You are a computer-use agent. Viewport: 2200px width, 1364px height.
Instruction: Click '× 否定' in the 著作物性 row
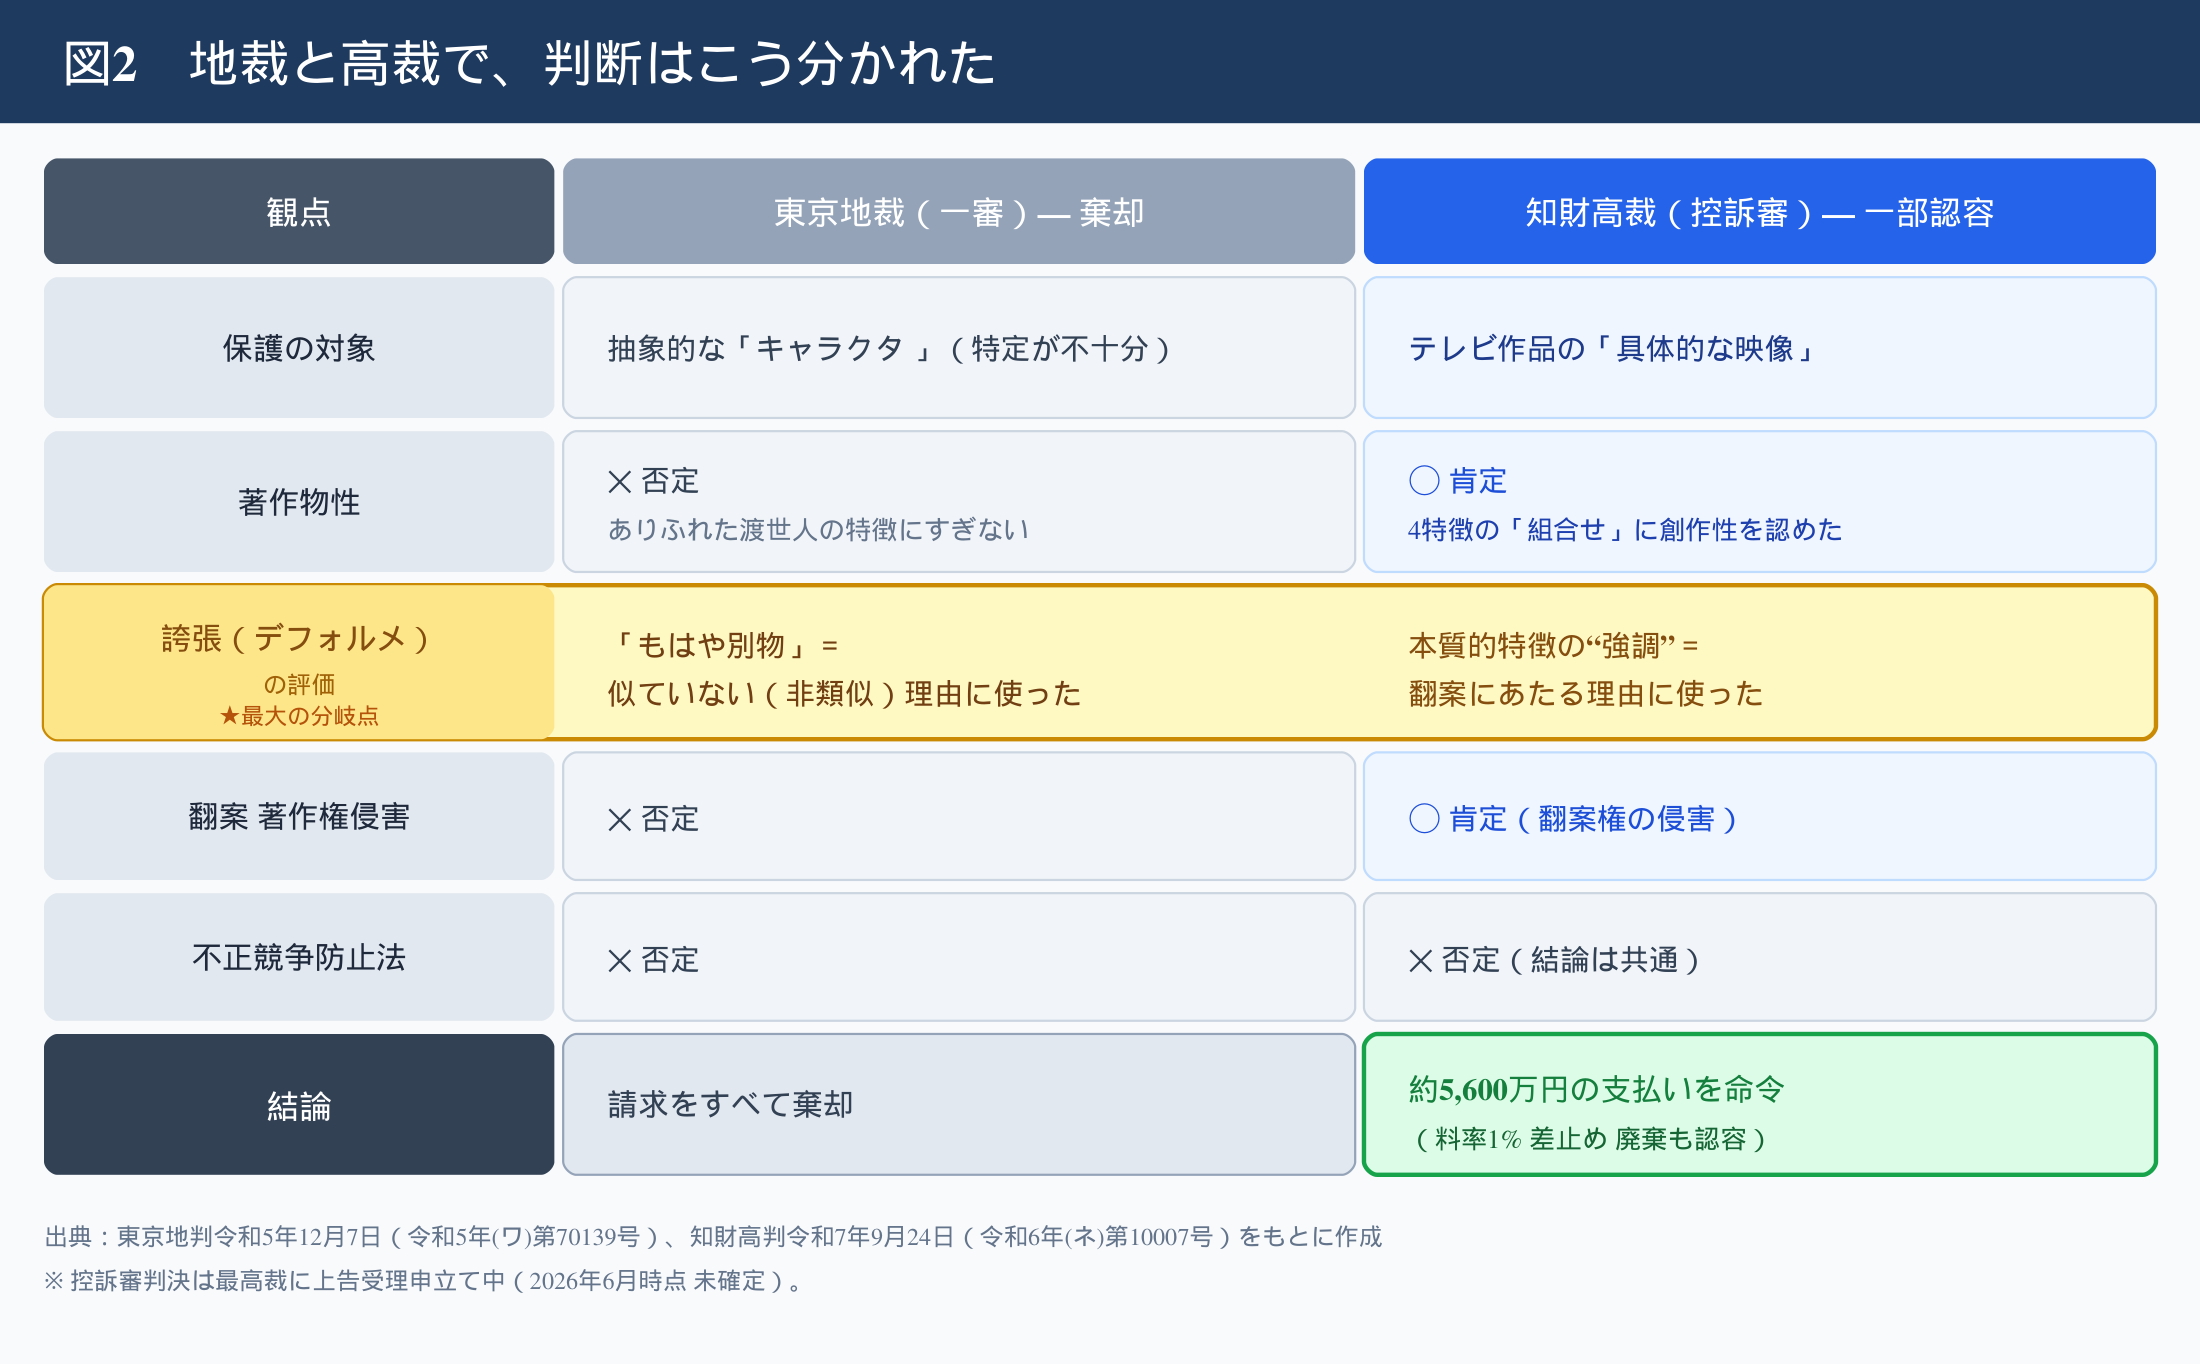653,481
